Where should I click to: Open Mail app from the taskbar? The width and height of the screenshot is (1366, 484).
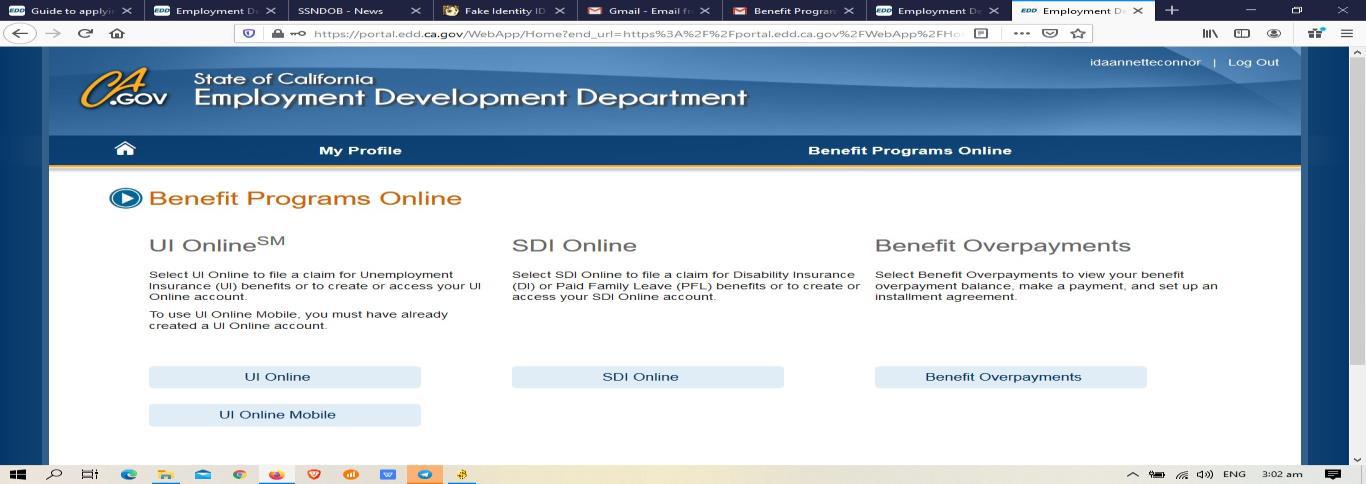pyautogui.click(x=203, y=475)
